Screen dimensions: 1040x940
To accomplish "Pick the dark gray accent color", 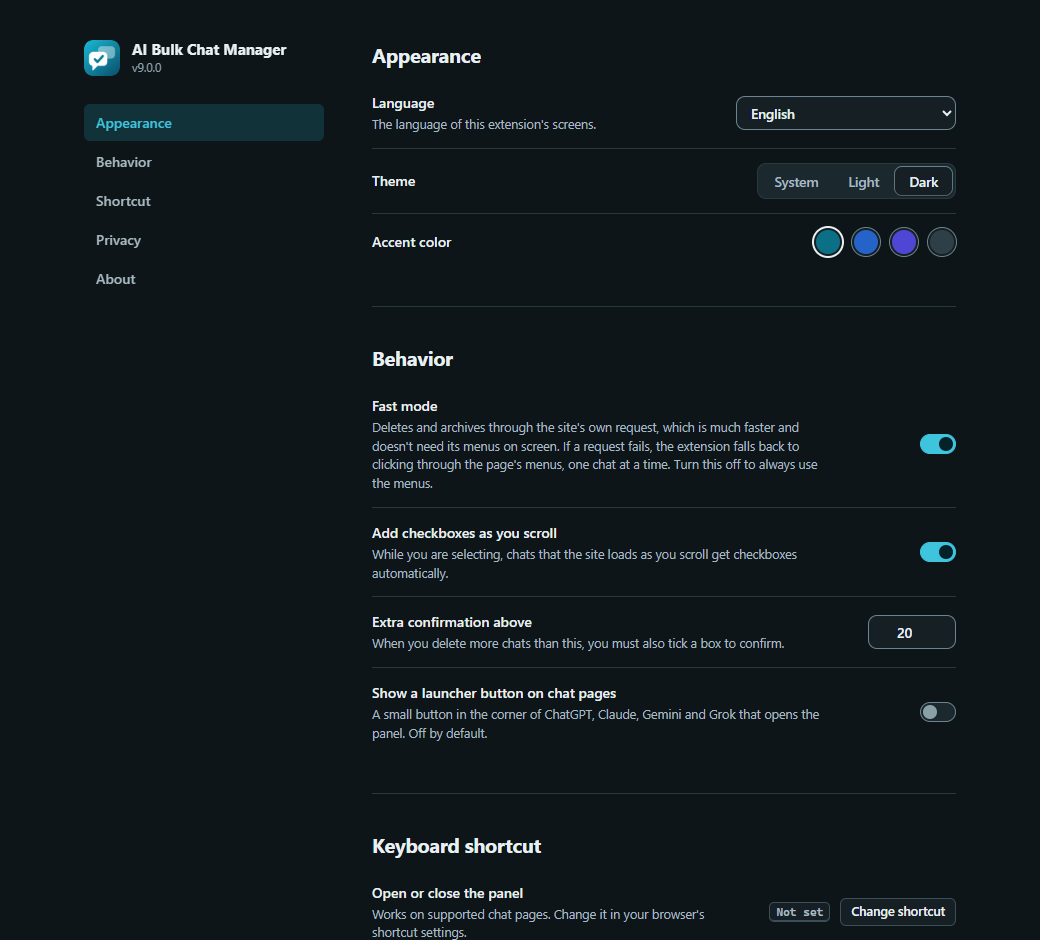I will (x=942, y=242).
